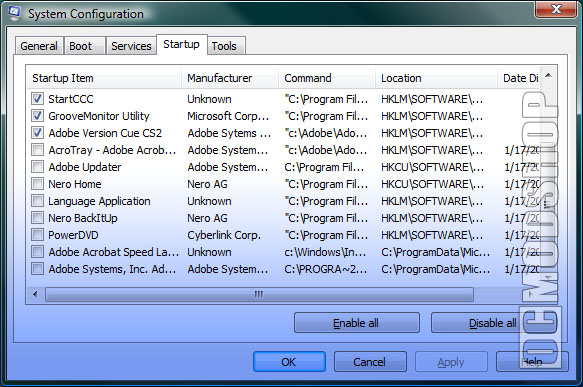Uncheck the GrooveMonitor Utility checkbox
Screen dimensions: 583x387
pyautogui.click(x=37, y=116)
